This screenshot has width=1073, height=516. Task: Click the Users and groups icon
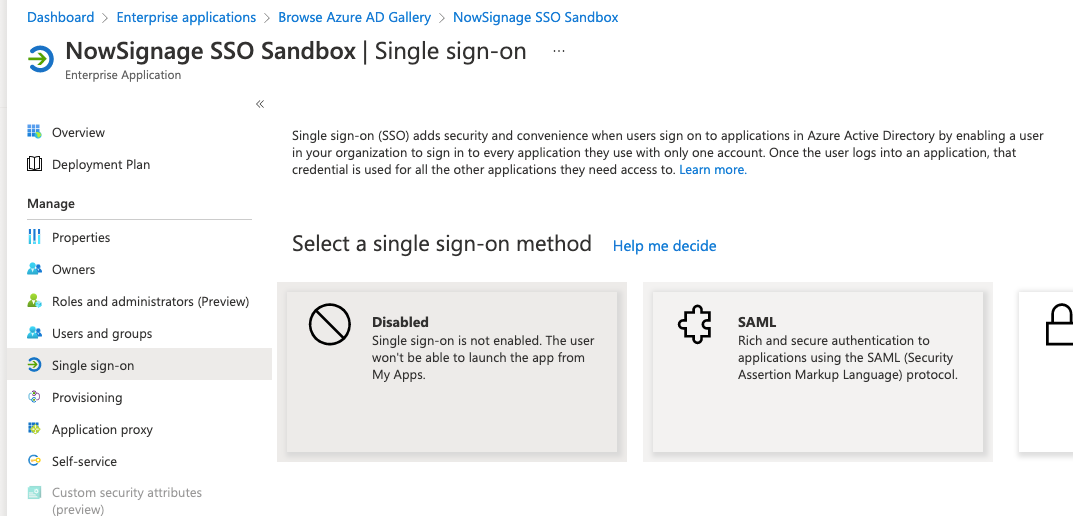tap(34, 333)
